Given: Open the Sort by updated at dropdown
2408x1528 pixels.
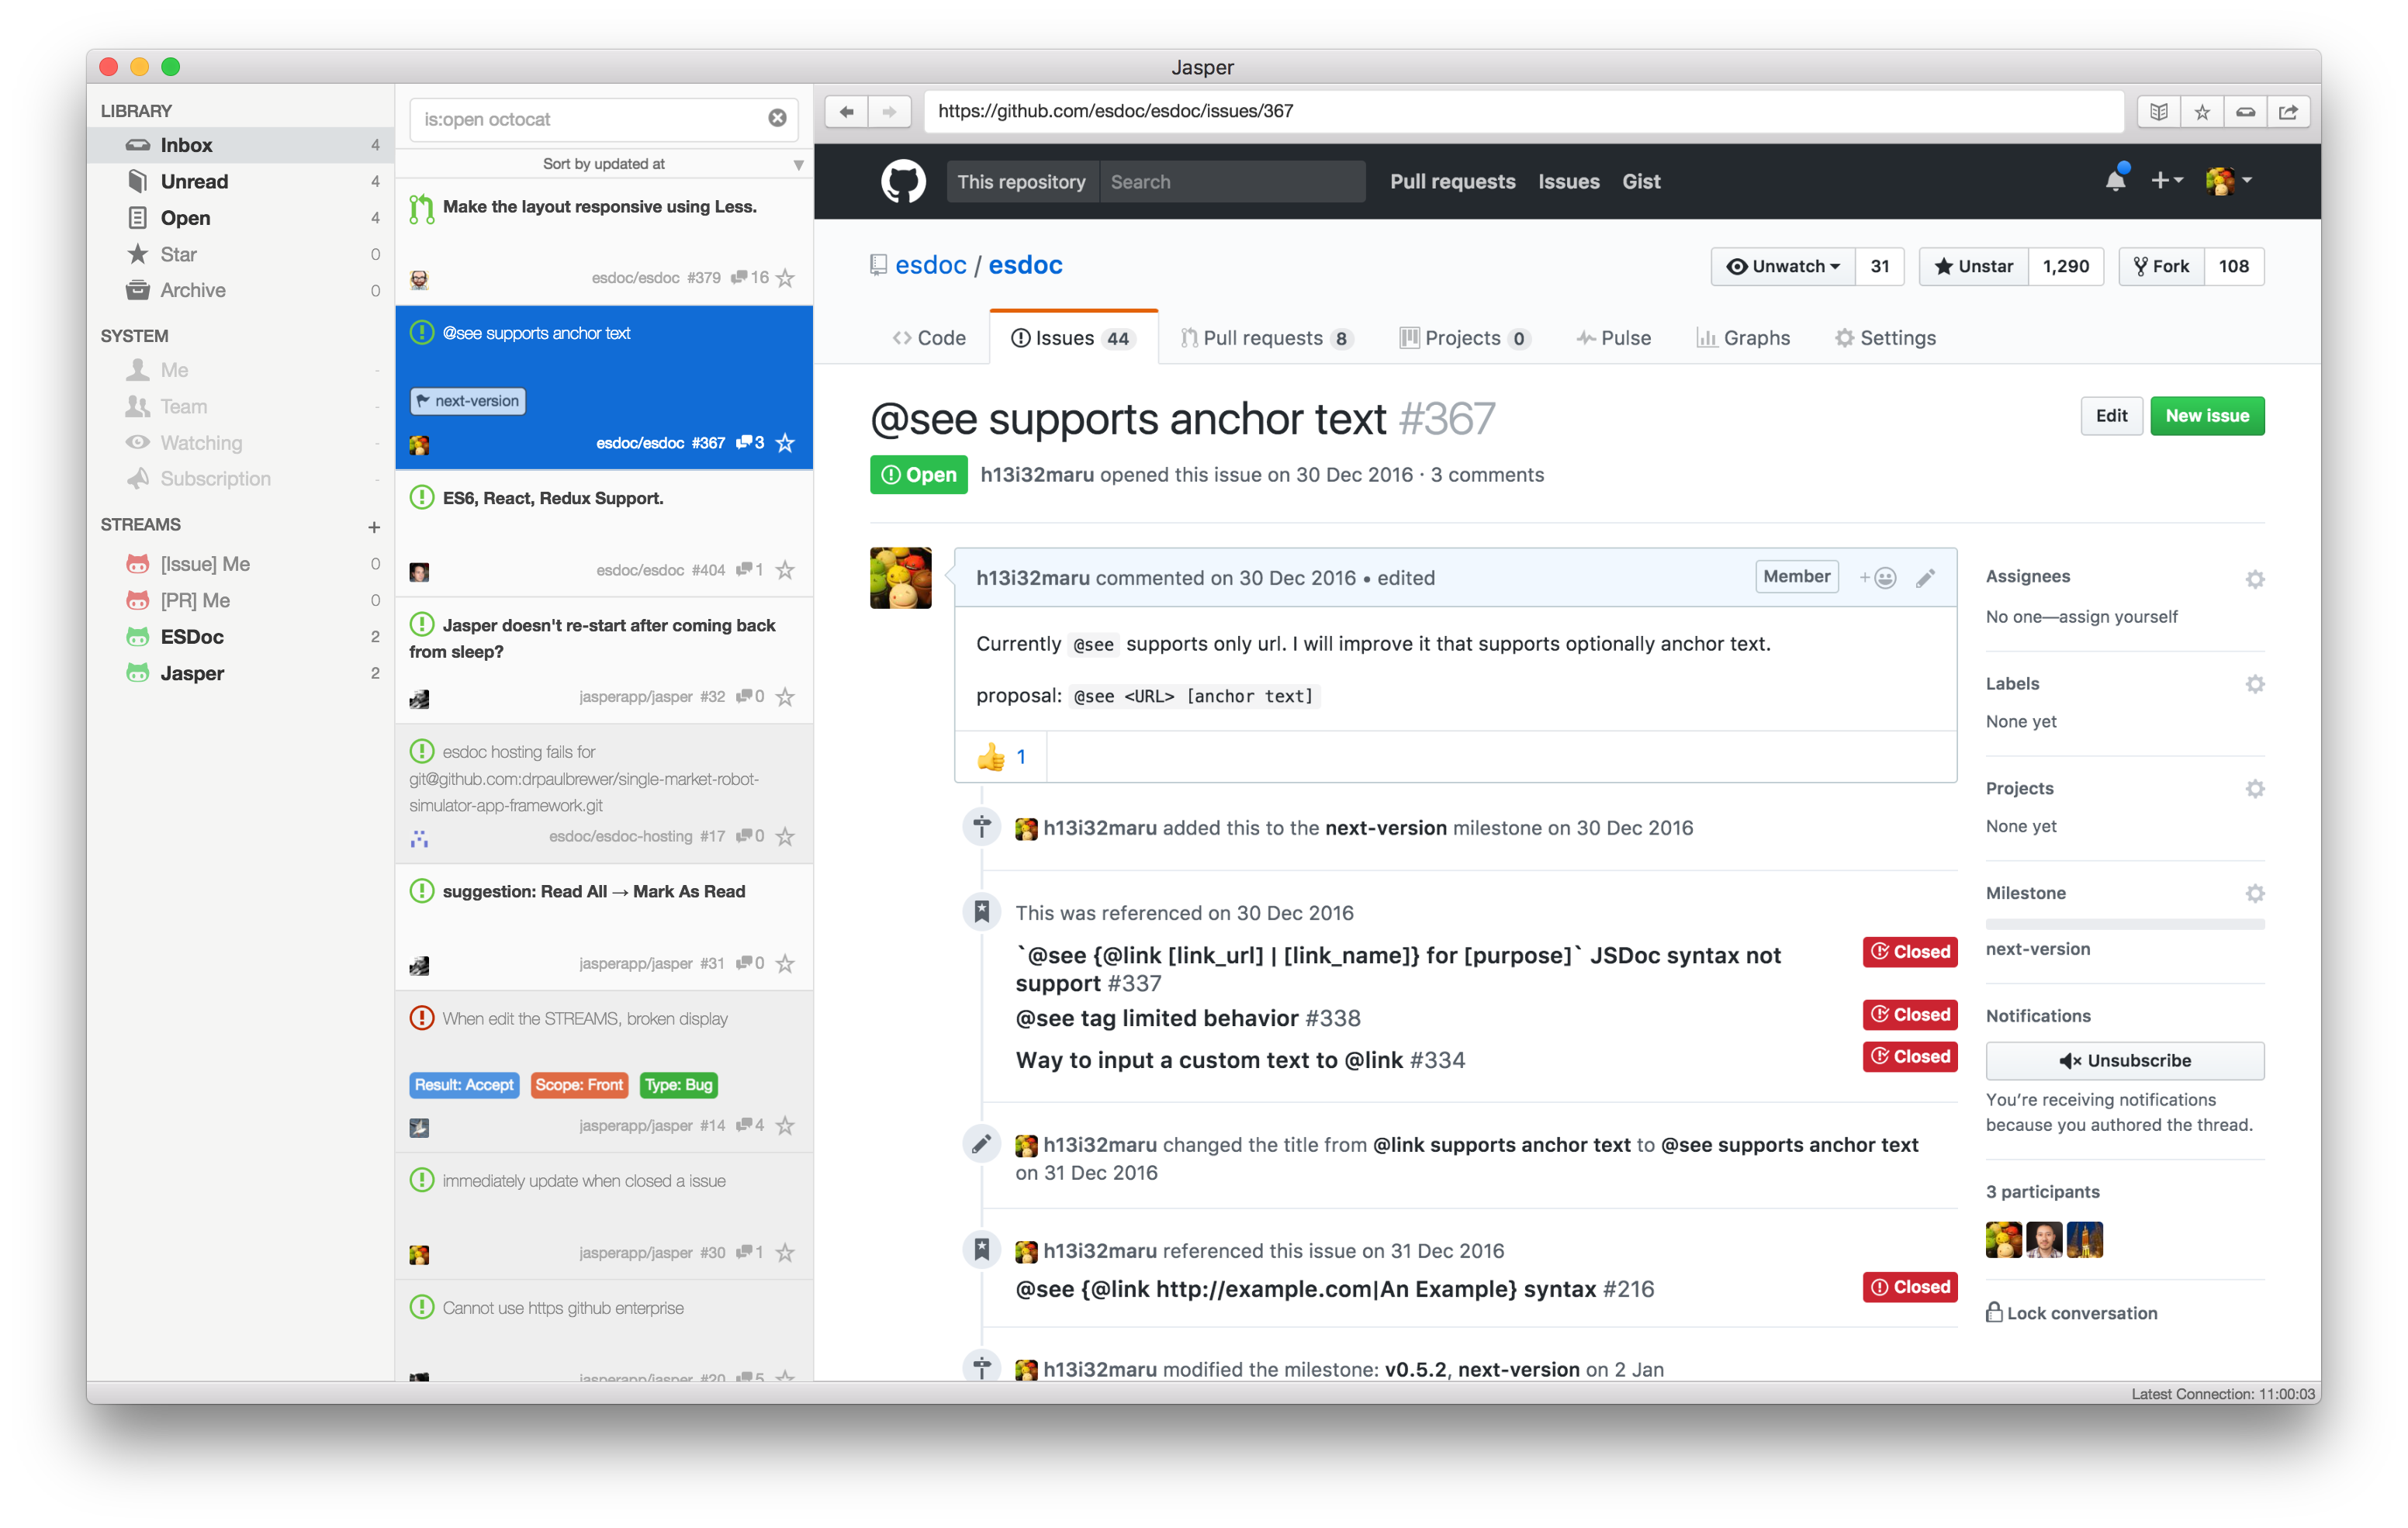Looking at the screenshot, I should coord(604,164).
